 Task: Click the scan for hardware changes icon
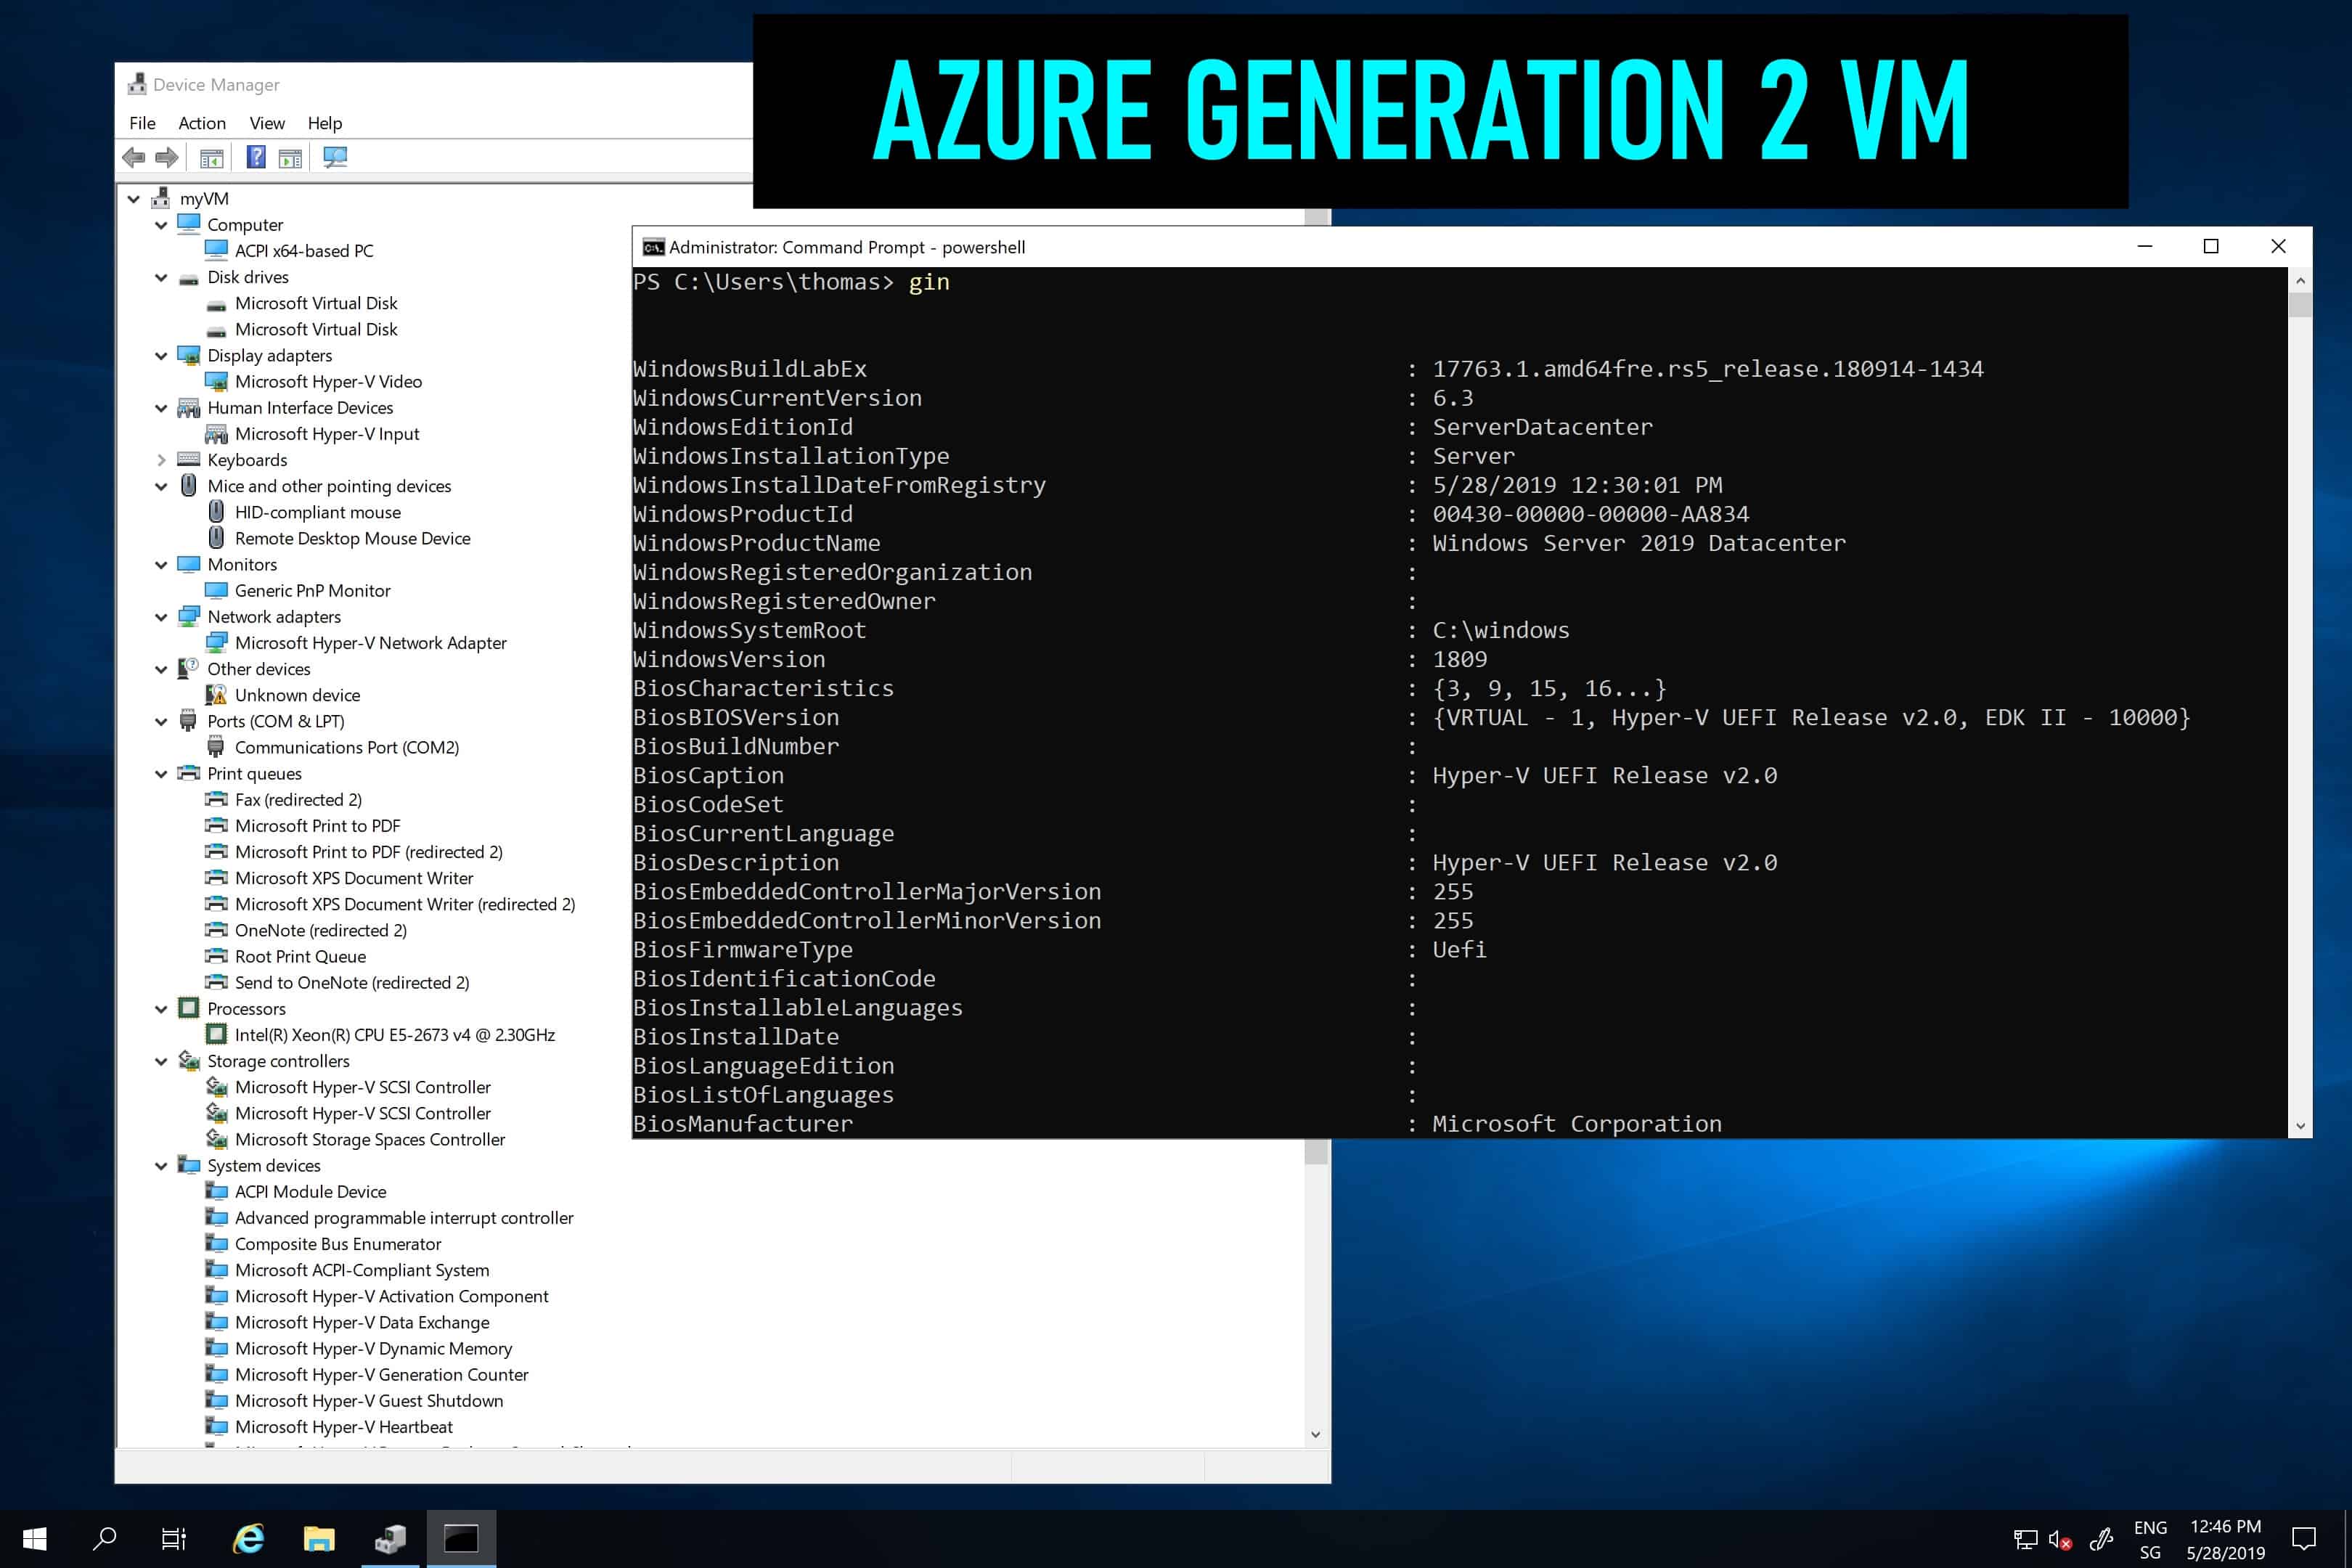(x=332, y=158)
